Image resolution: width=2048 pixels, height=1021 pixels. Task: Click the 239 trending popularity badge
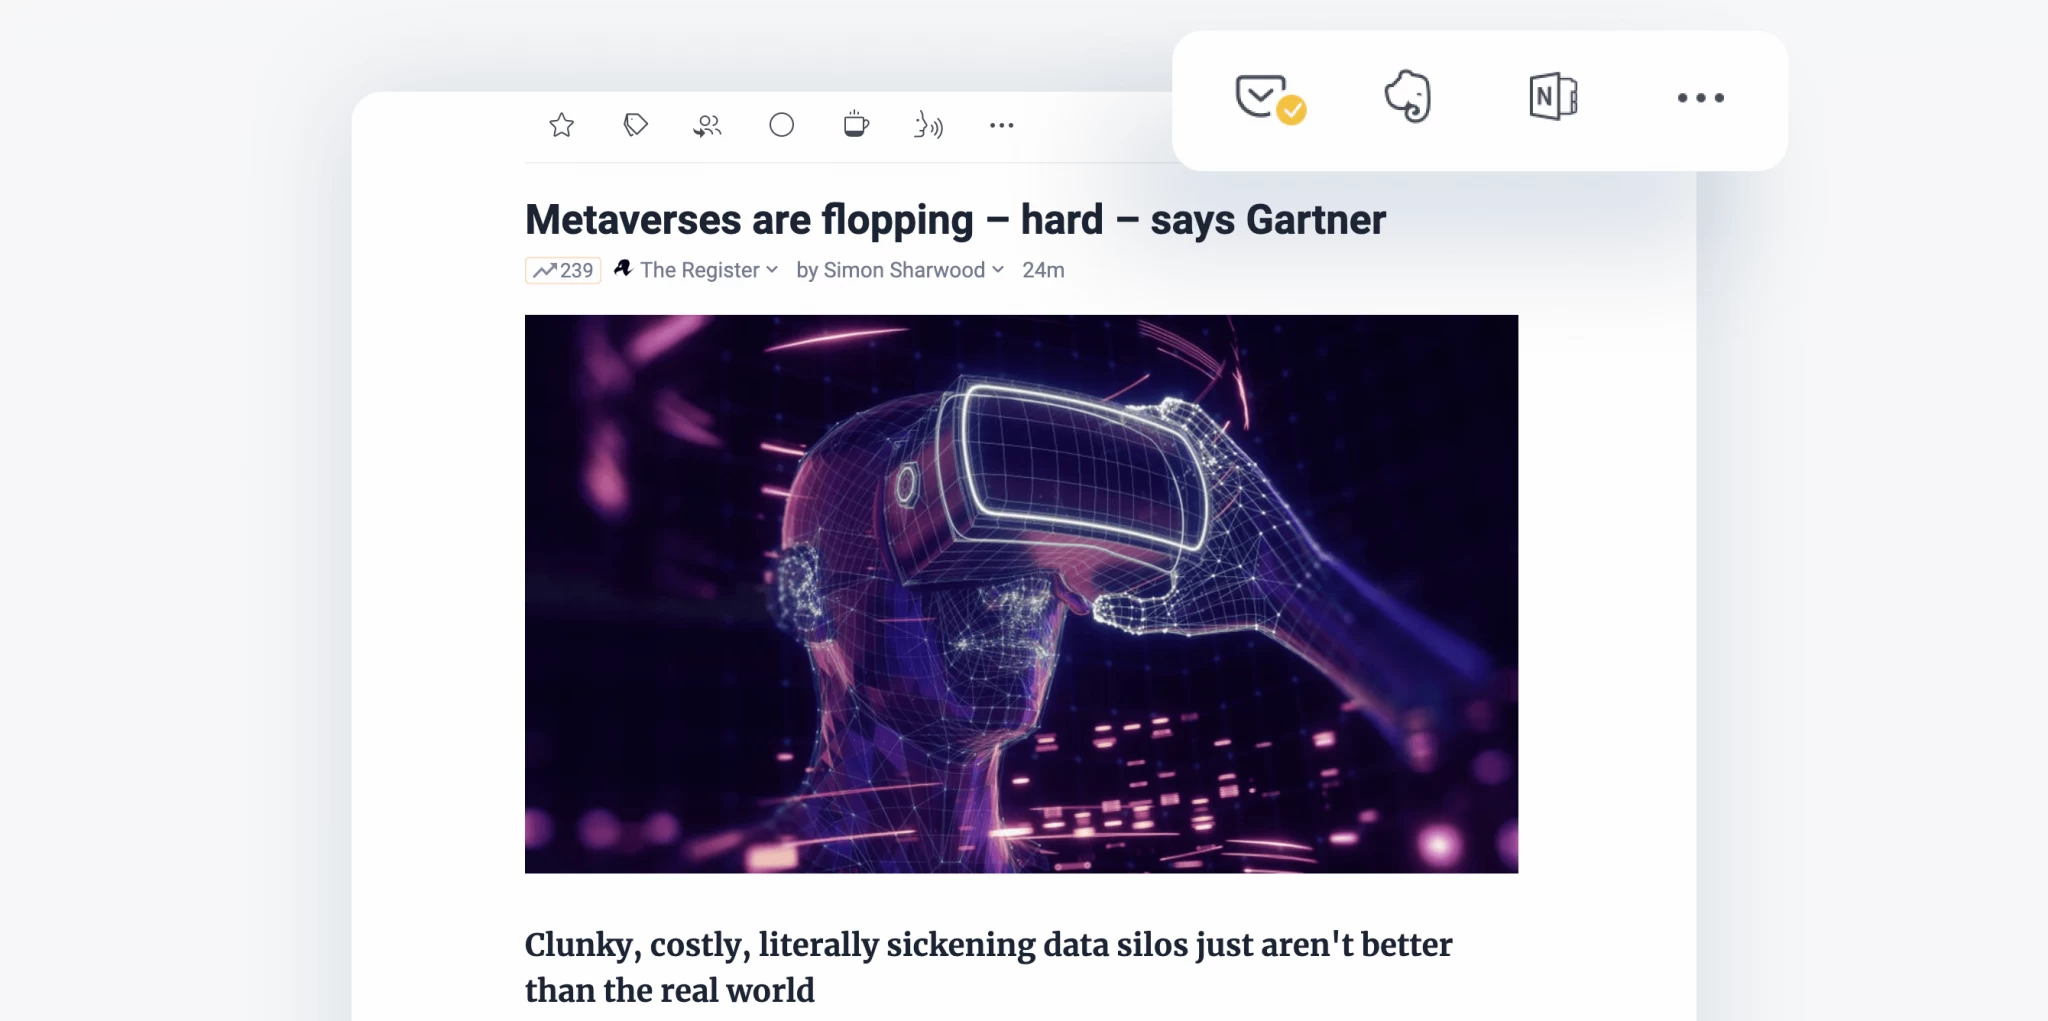tap(563, 270)
